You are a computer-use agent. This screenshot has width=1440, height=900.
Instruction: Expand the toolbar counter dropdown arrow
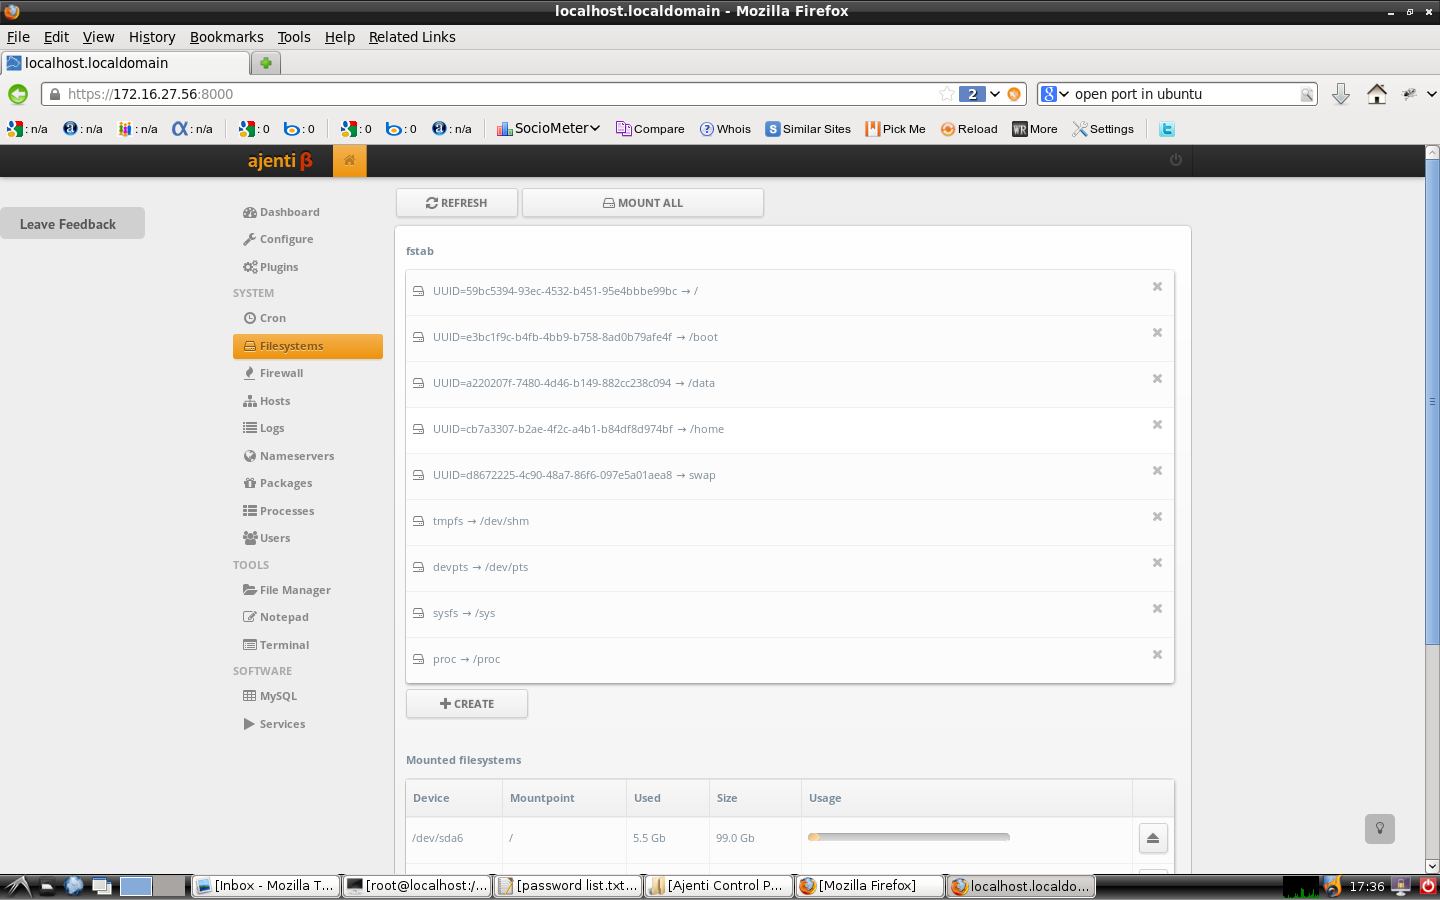pos(995,94)
